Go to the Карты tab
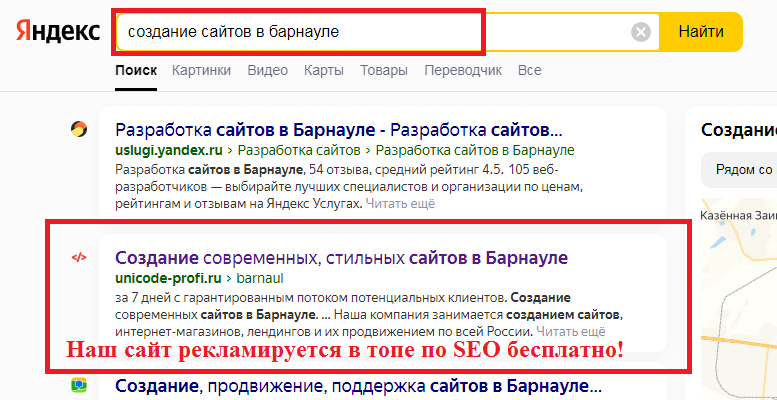This screenshot has width=777, height=400. [x=324, y=70]
